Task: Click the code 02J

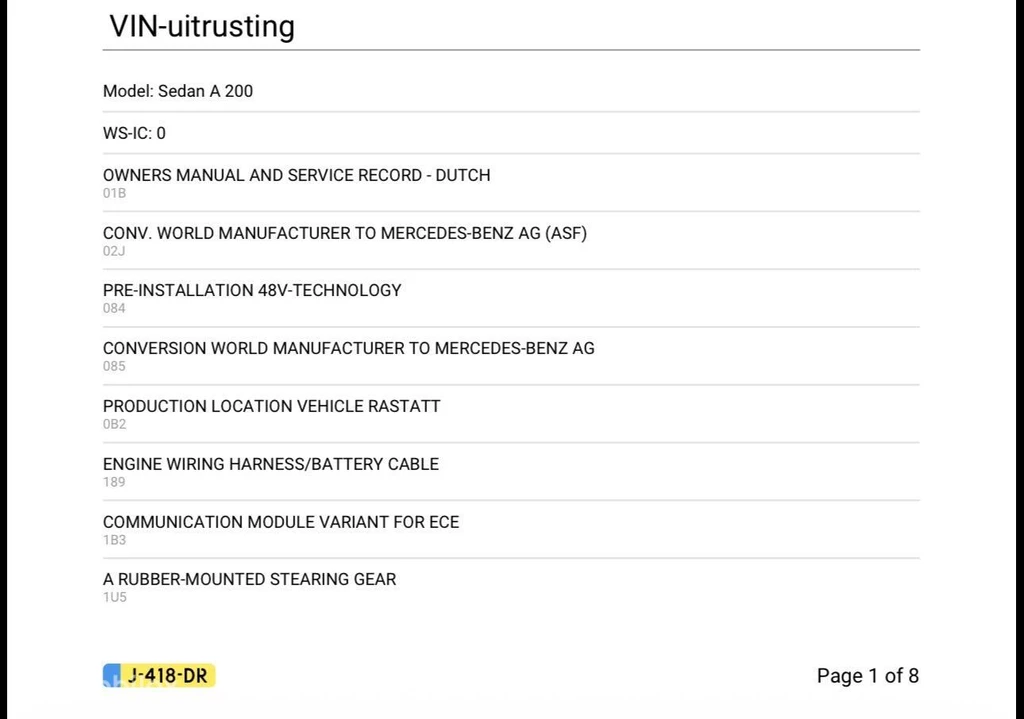Action: pyautogui.click(x=114, y=251)
